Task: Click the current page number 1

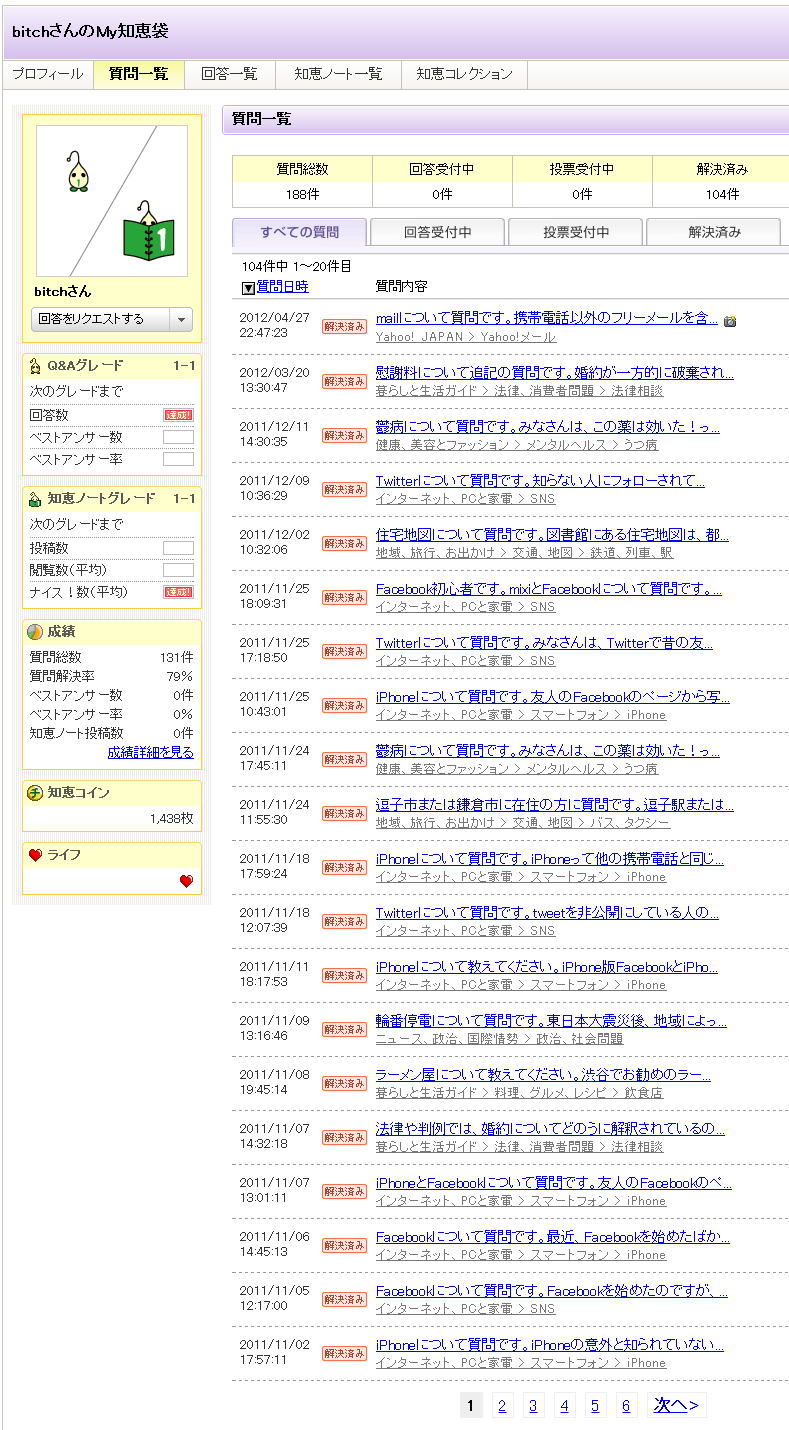Action: click(471, 1406)
